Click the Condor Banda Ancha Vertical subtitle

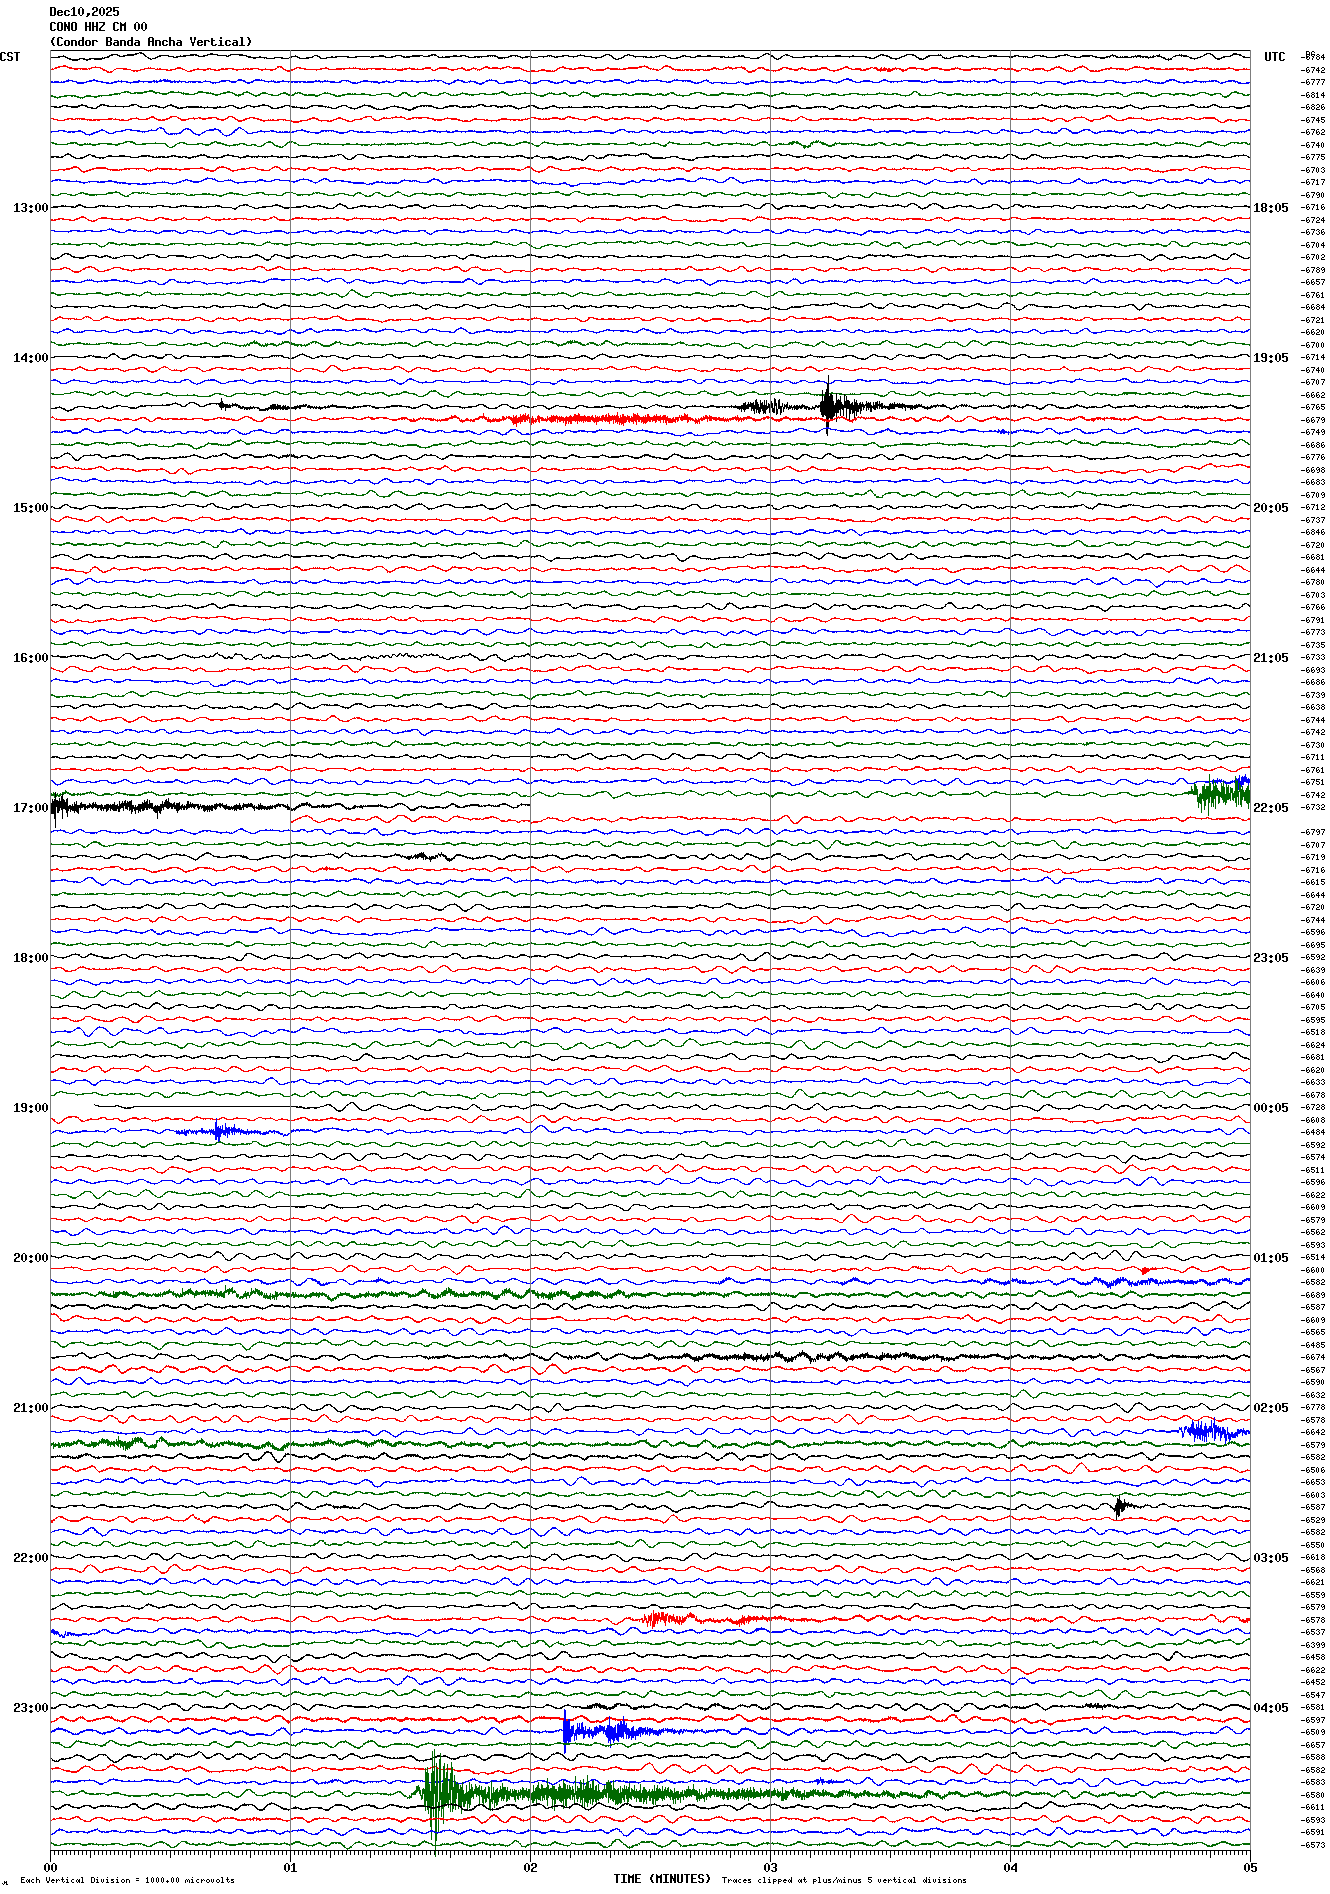pyautogui.click(x=151, y=42)
